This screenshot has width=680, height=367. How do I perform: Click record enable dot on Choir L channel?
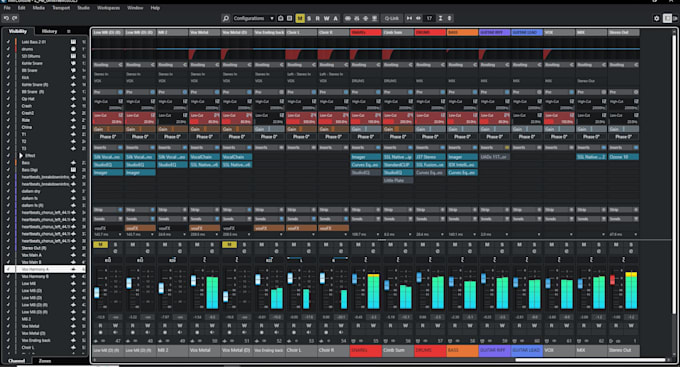[x=294, y=333]
